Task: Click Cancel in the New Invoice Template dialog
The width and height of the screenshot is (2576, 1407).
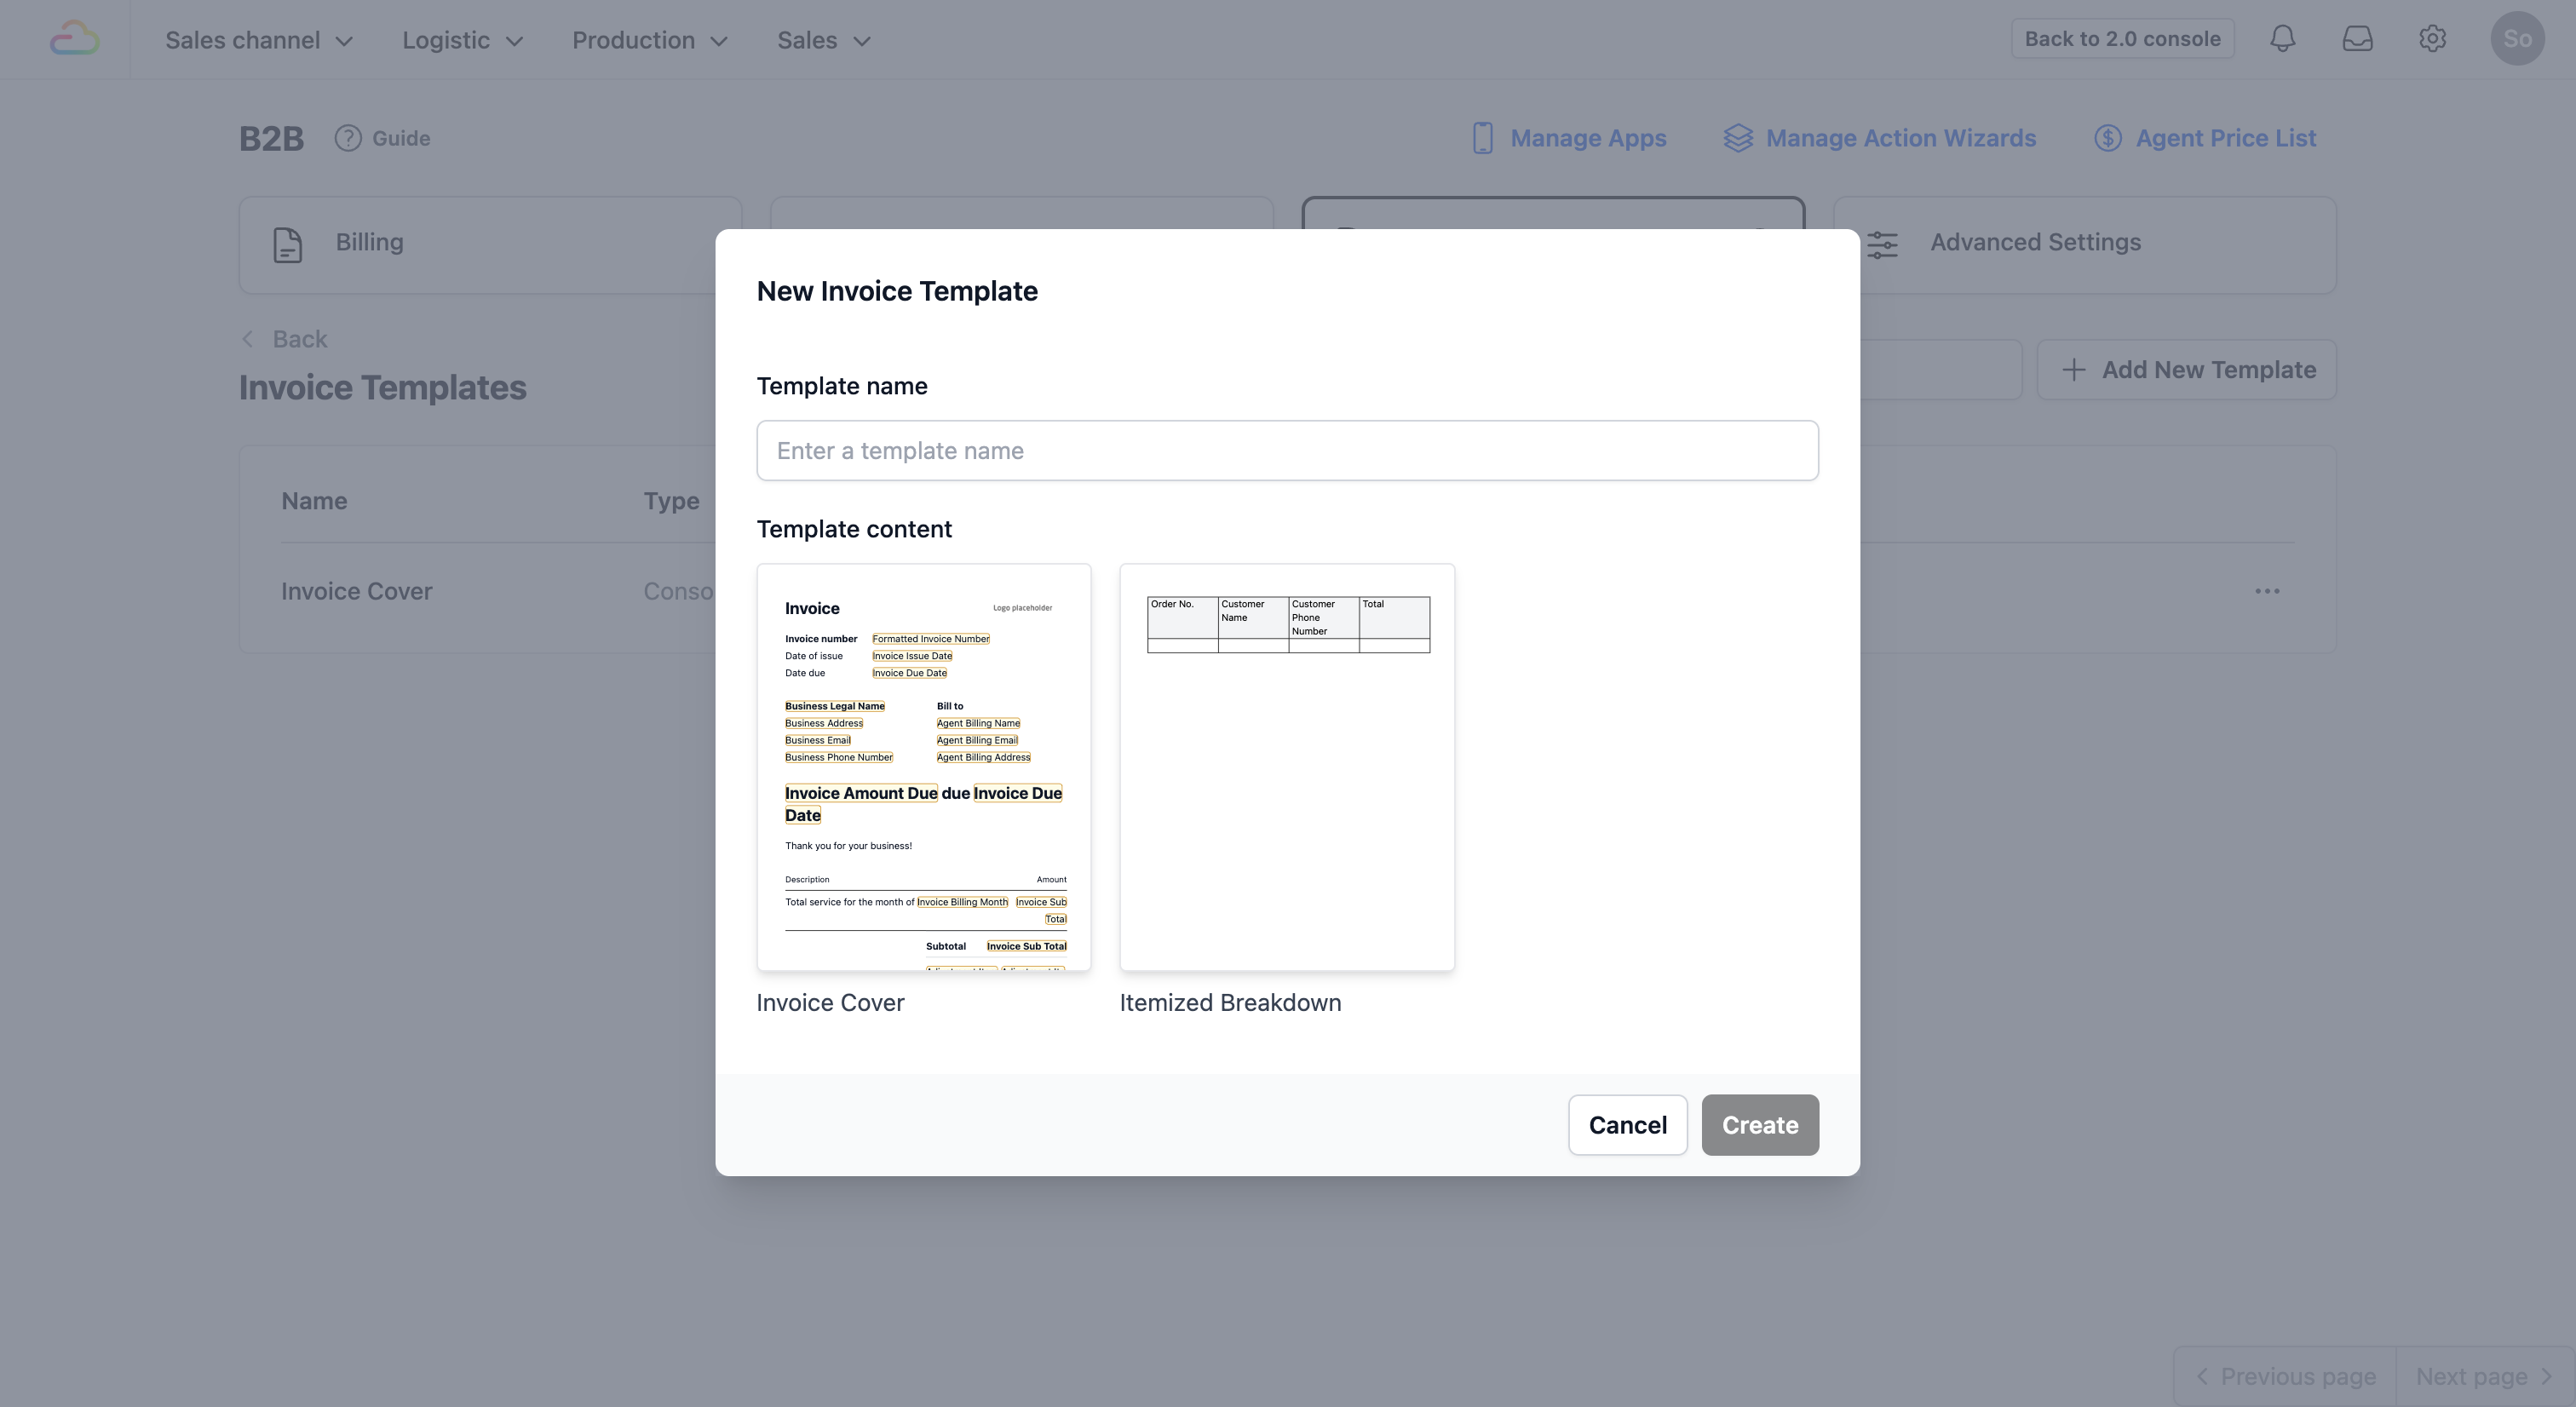Action: (1628, 1125)
